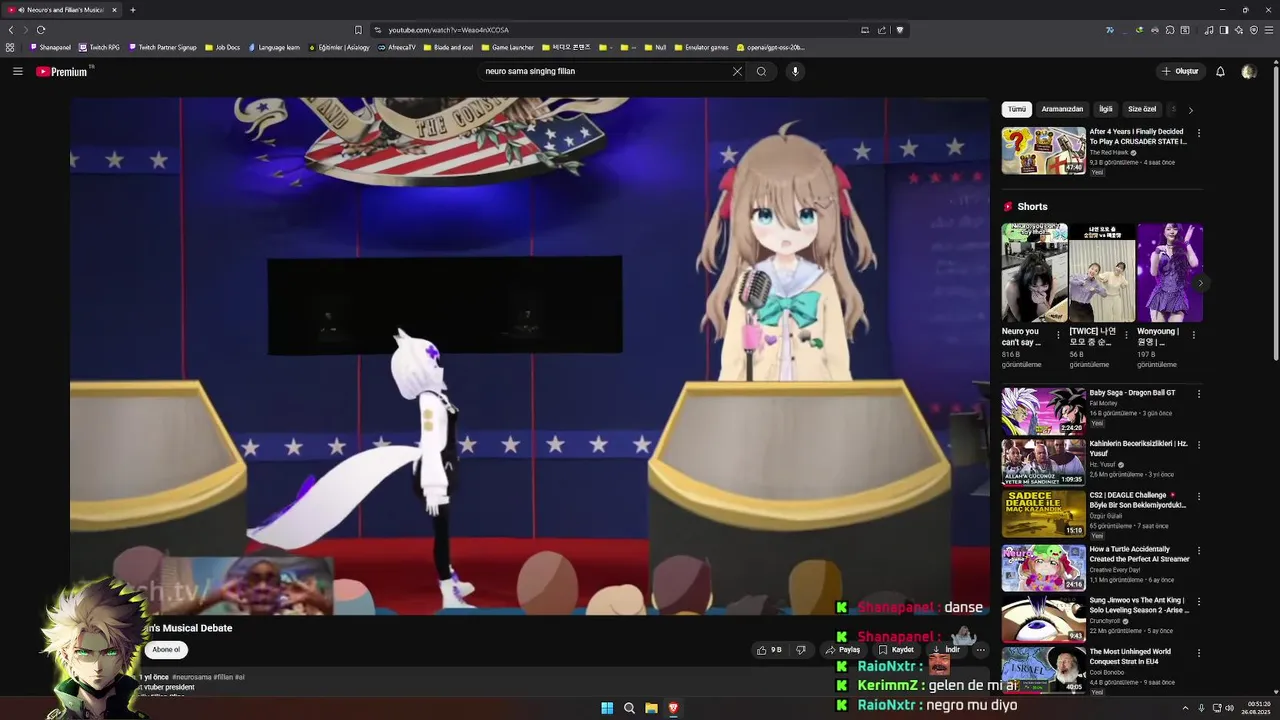Open options for the Baby Saga video
1280x720 pixels.
(x=1199, y=394)
